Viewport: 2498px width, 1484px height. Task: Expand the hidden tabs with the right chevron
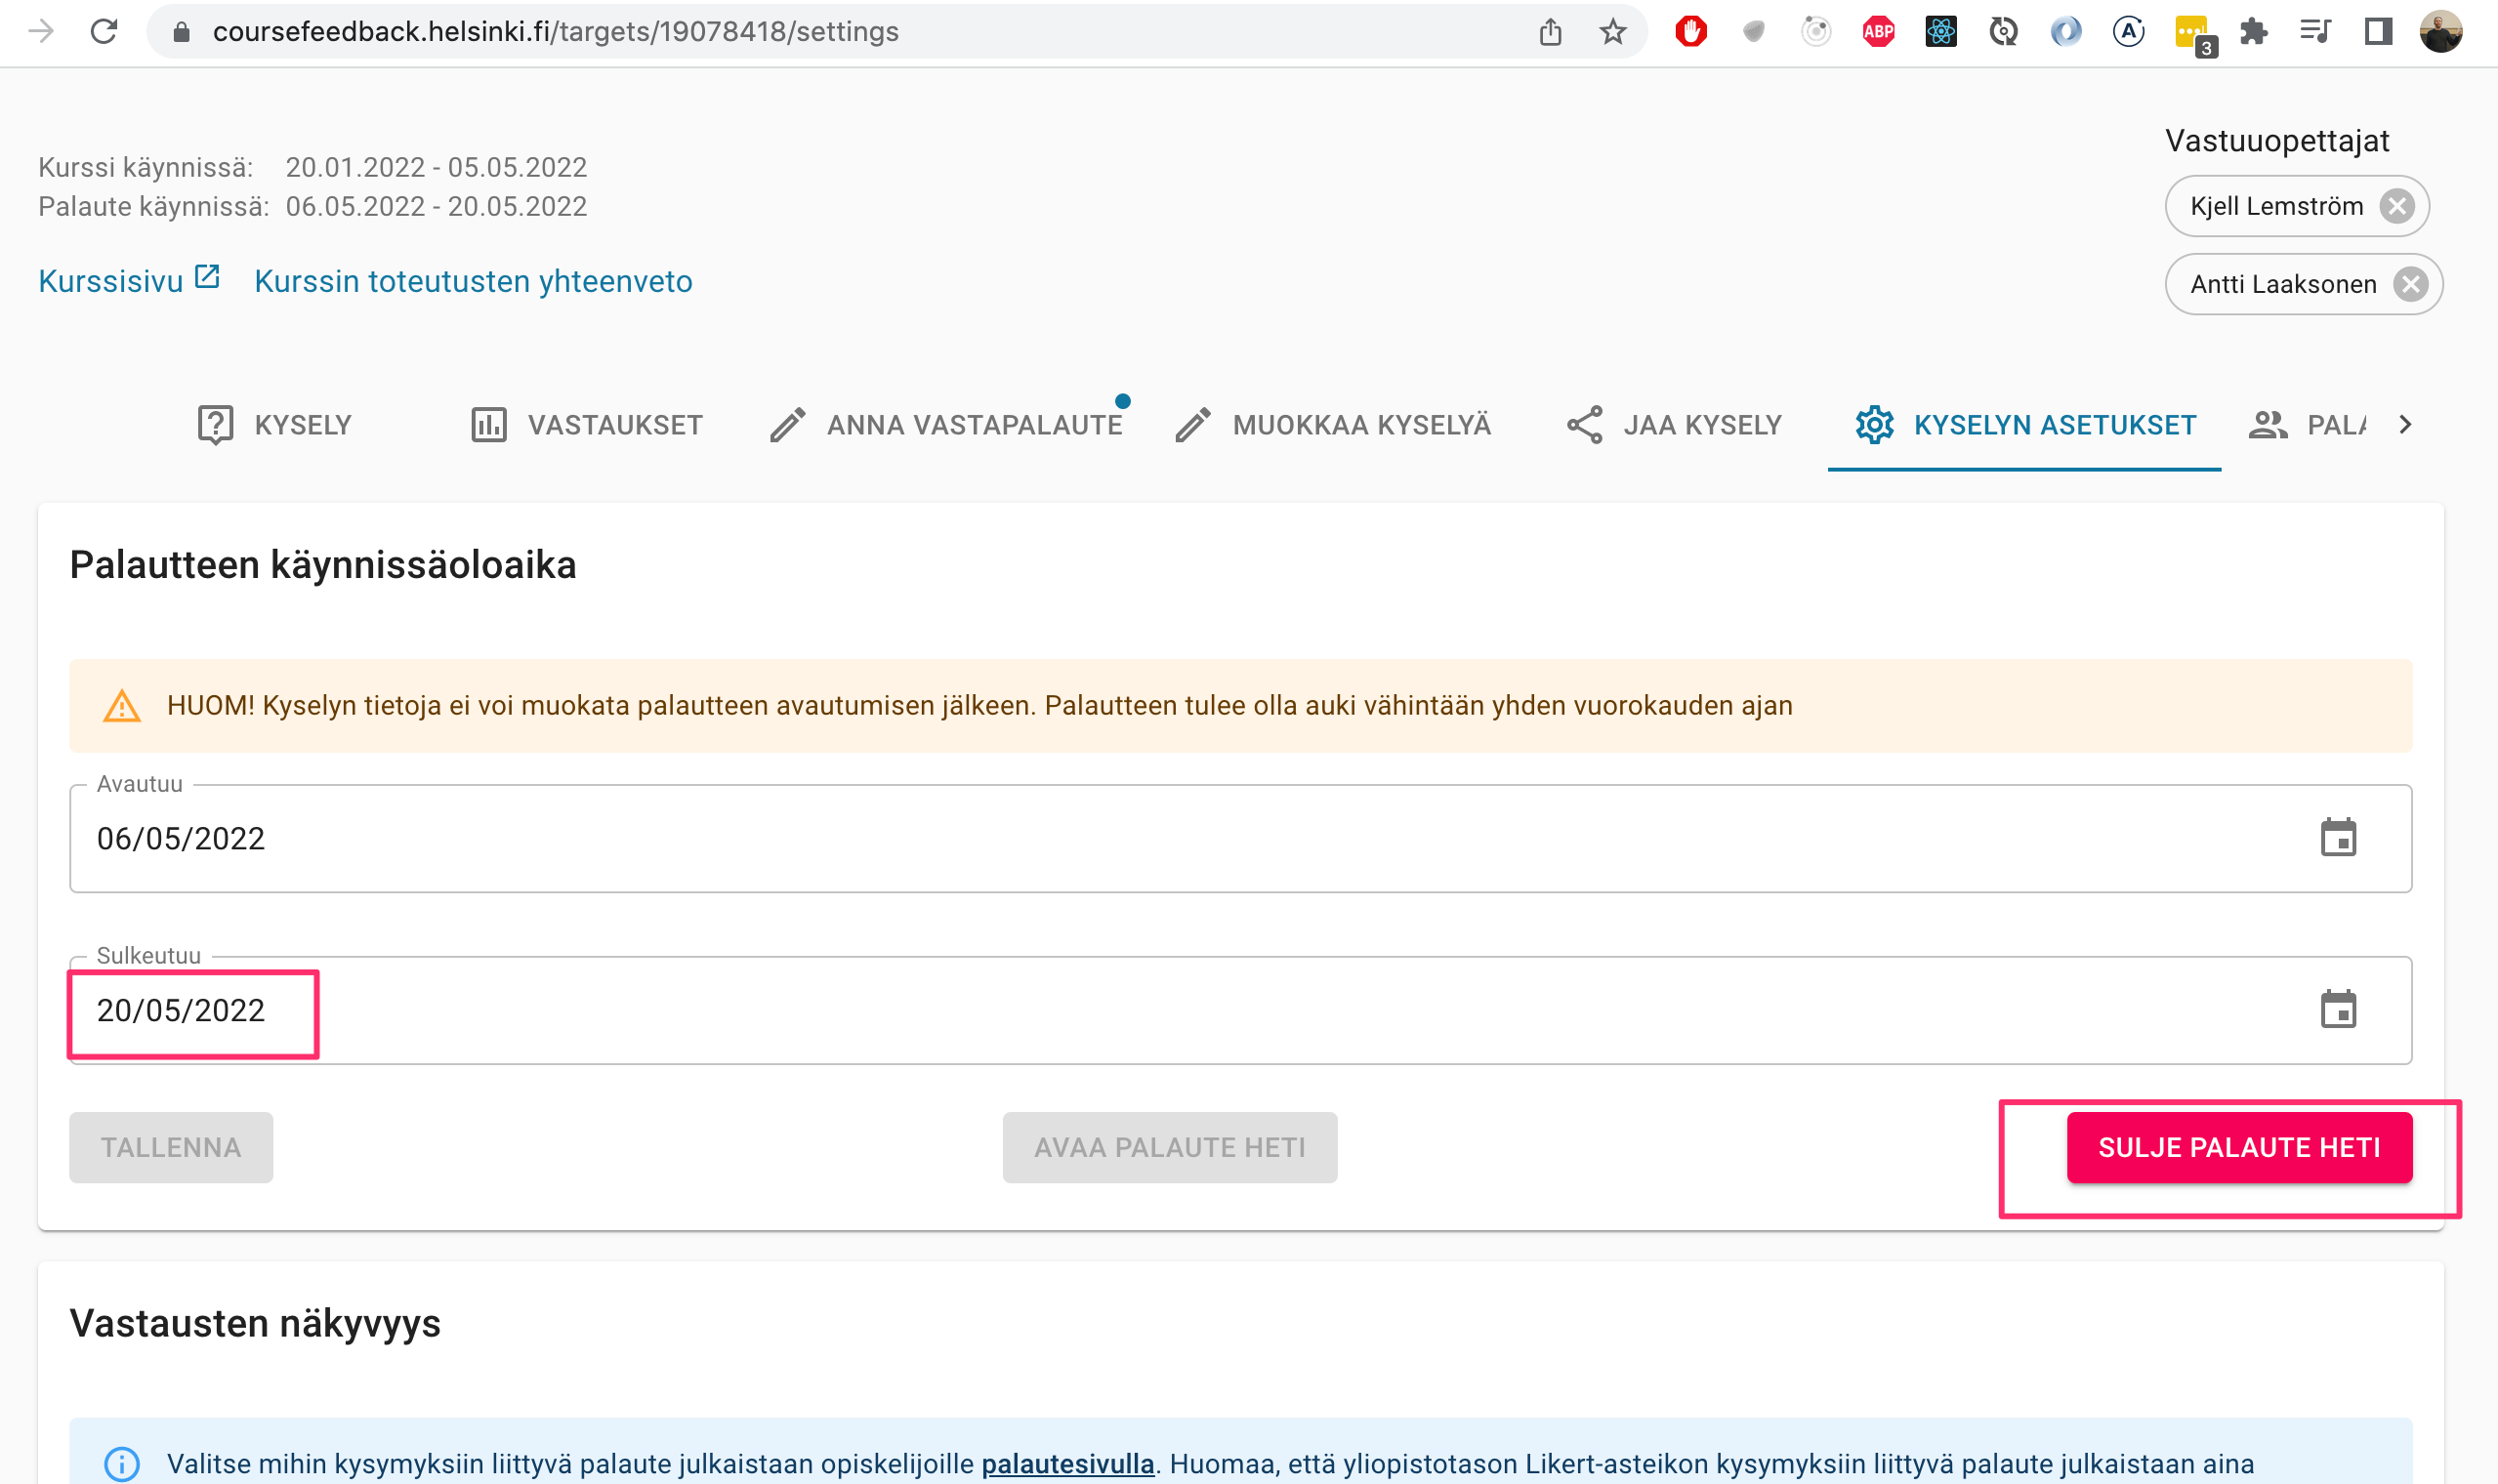click(2406, 424)
